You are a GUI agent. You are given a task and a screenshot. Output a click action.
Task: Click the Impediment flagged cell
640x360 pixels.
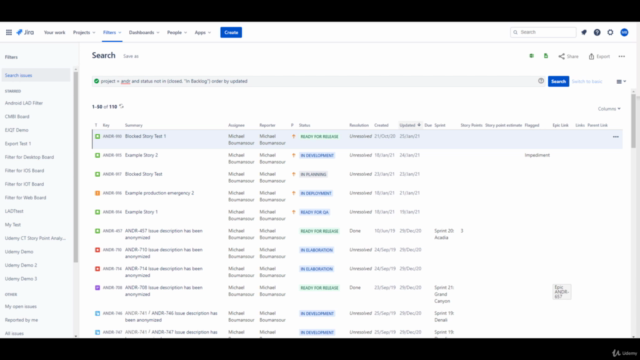click(537, 155)
